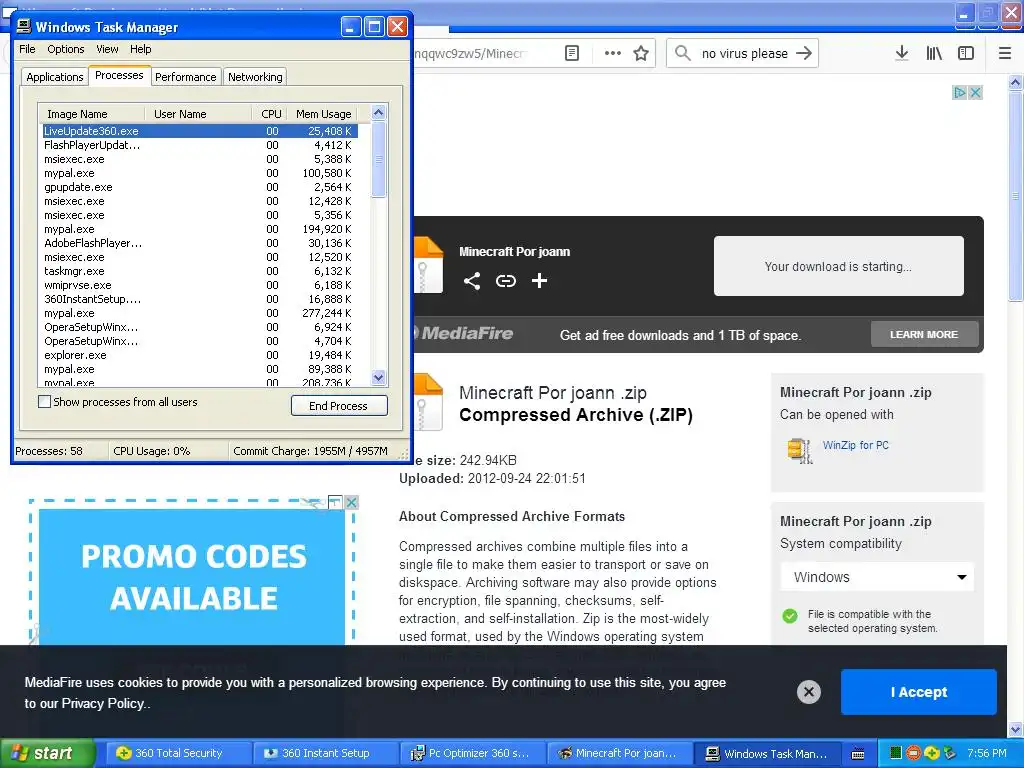Bookmark this page with star icon
Image resolution: width=1024 pixels, height=768 pixels.
(641, 54)
